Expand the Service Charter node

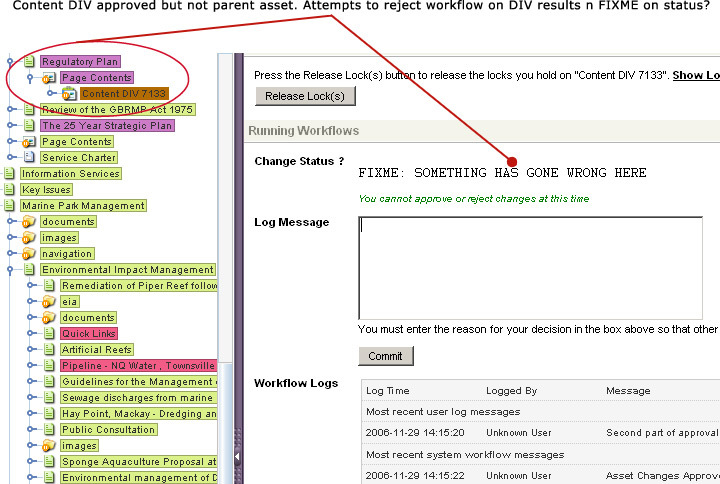(x=10, y=158)
